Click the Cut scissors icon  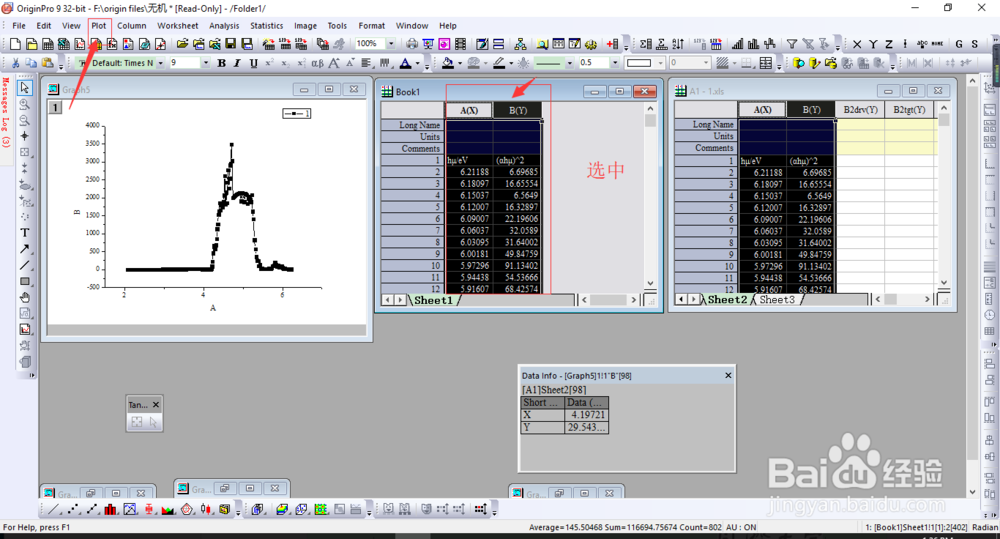tap(15, 63)
